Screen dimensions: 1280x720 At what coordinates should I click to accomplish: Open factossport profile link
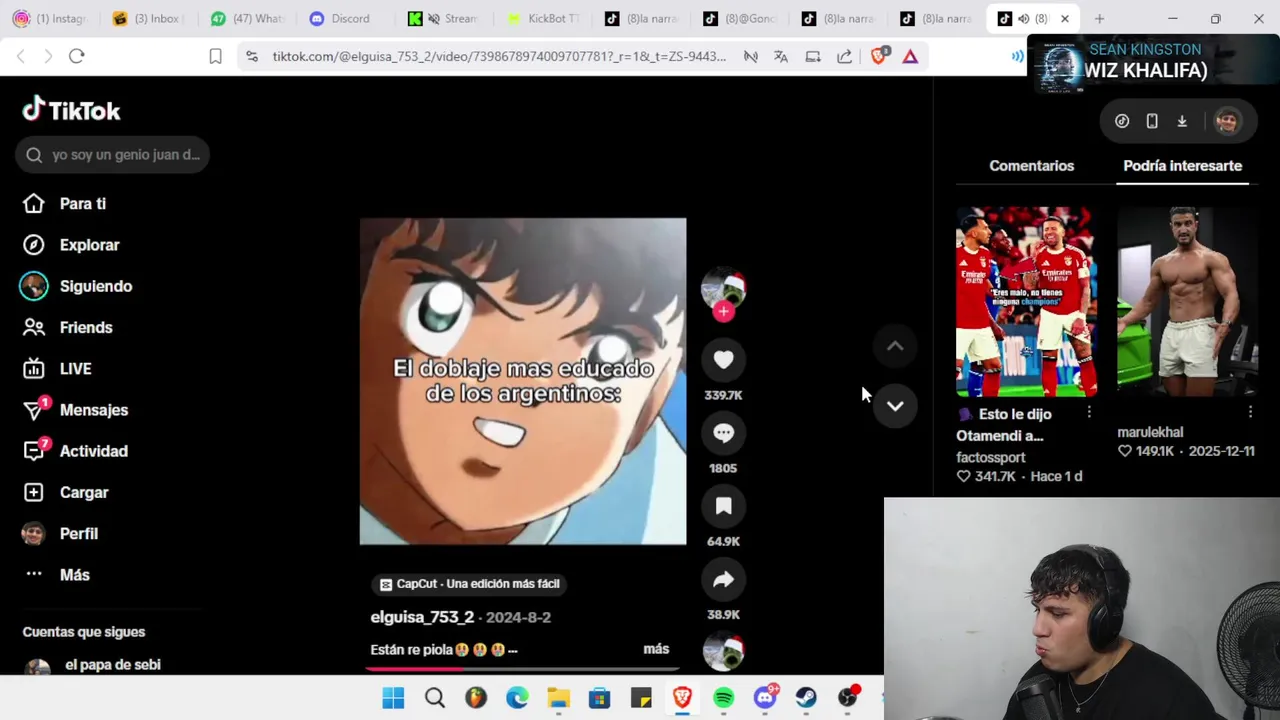[991, 458]
